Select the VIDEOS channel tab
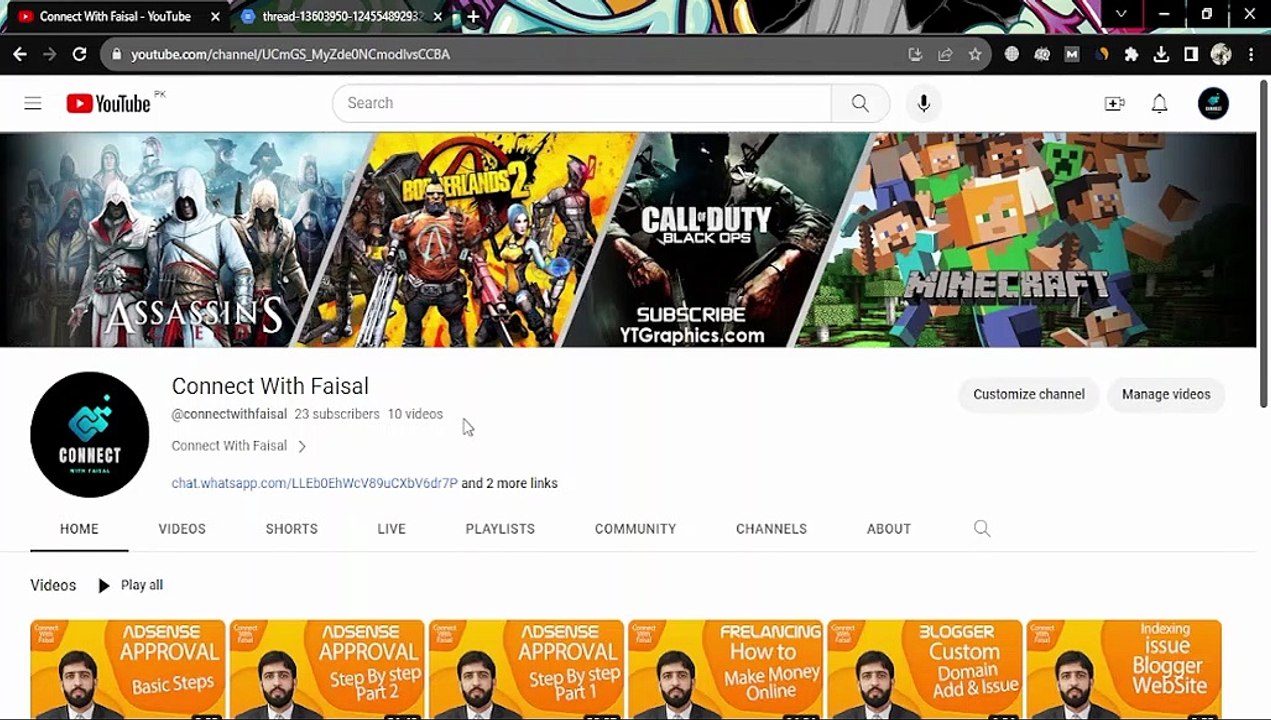The height and width of the screenshot is (720, 1271). 182,529
